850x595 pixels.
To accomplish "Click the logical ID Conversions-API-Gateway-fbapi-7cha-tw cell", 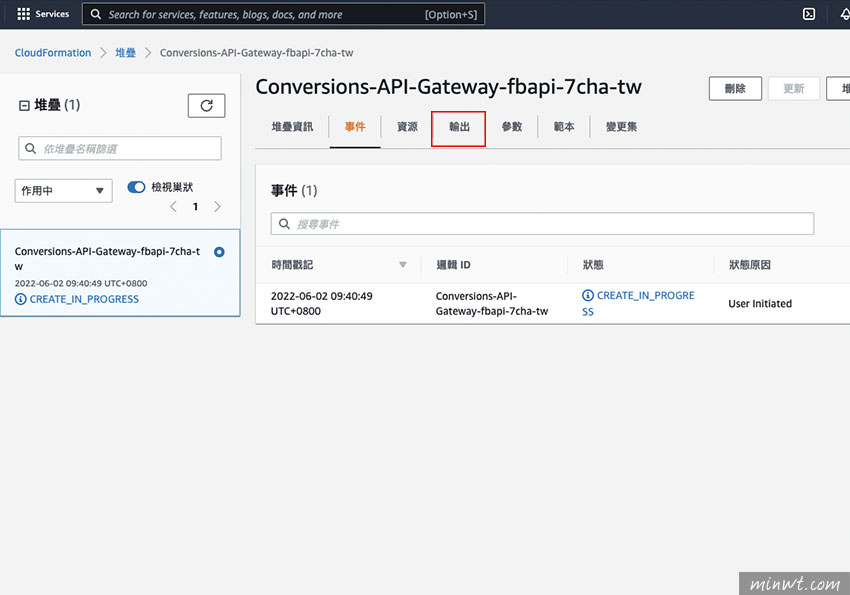I will pyautogui.click(x=492, y=303).
